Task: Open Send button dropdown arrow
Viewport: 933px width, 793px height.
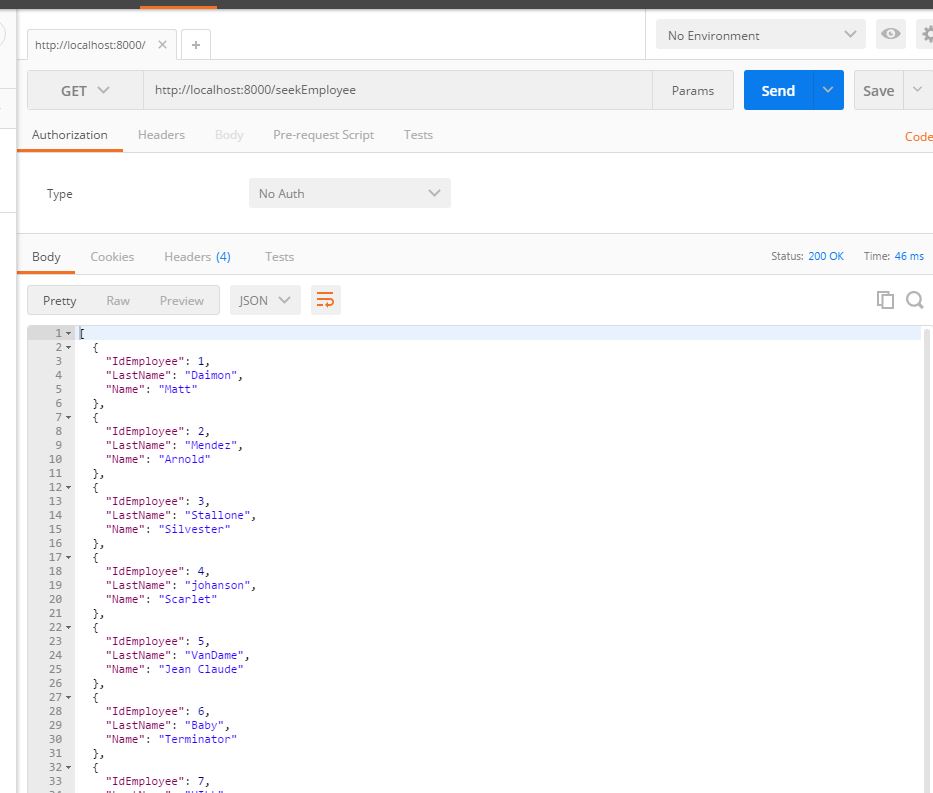Action: click(x=828, y=90)
